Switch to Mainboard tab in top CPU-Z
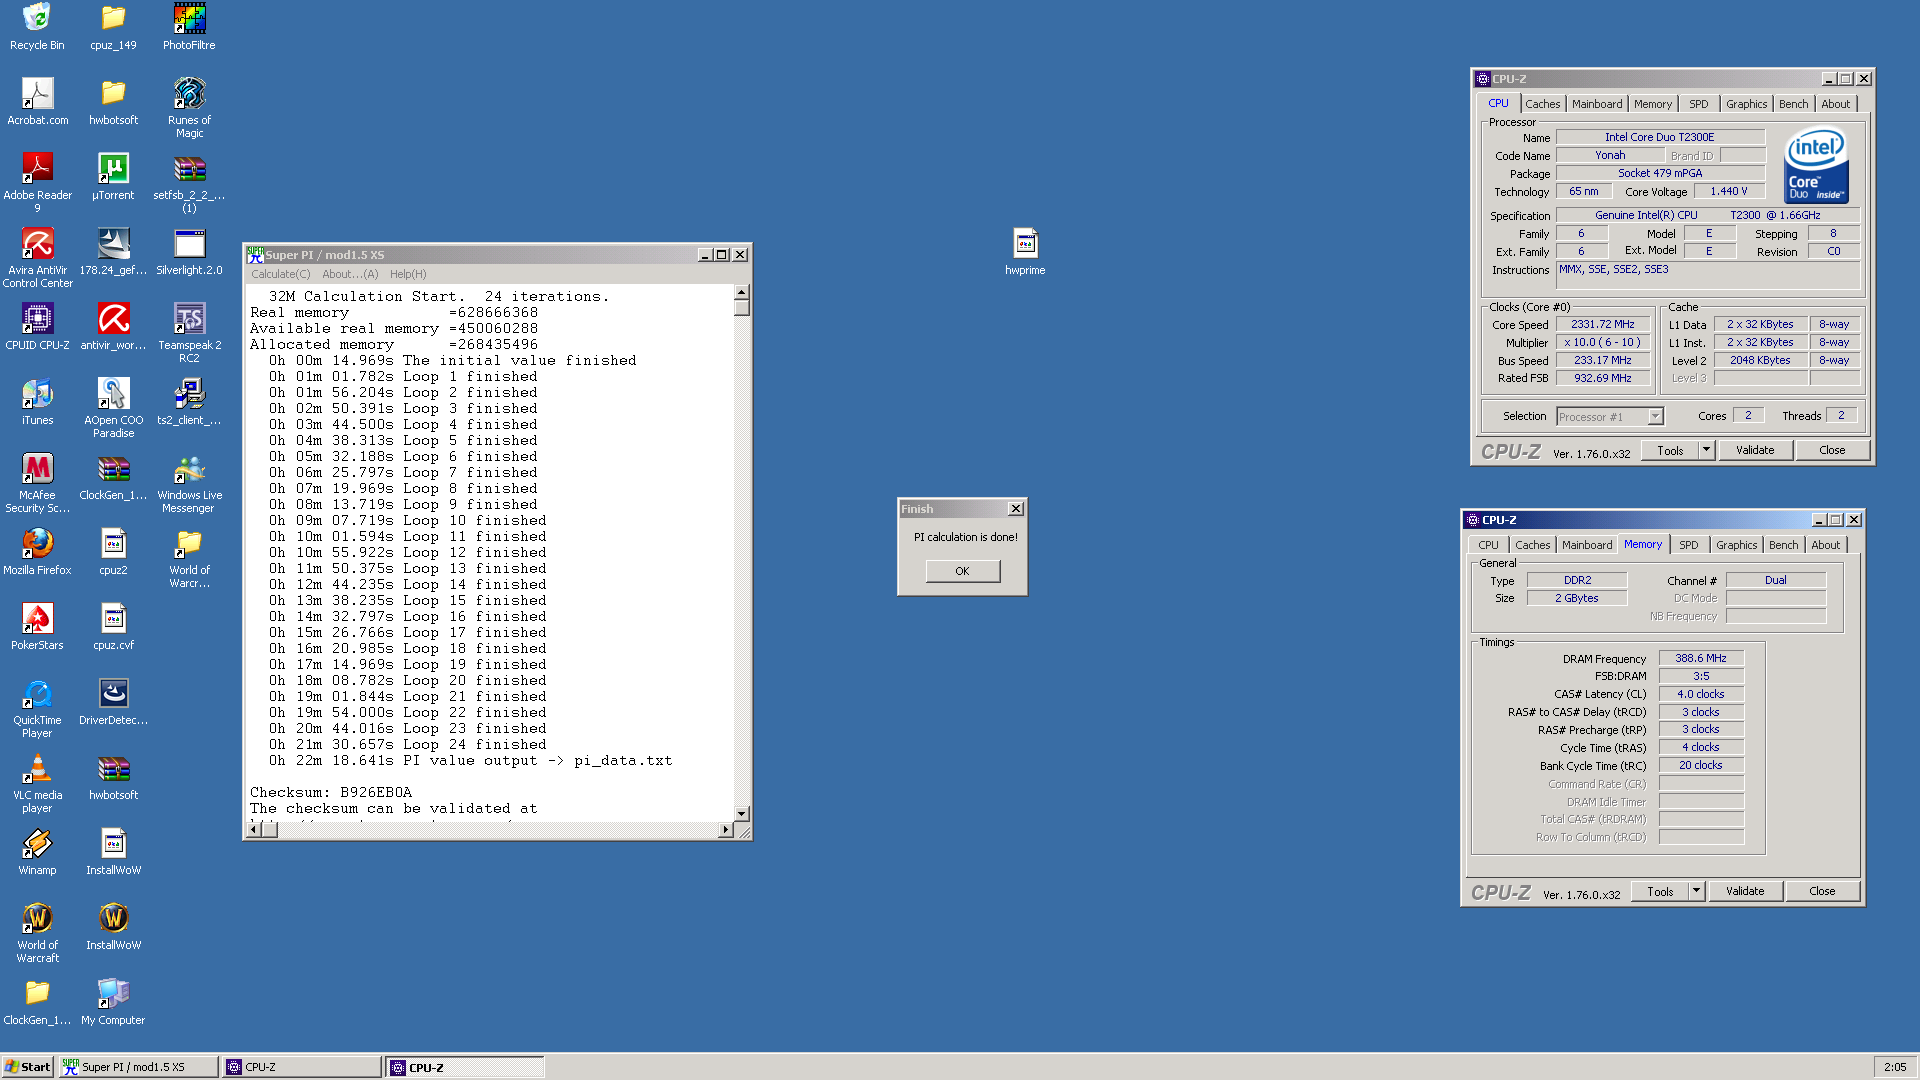Image resolution: width=1920 pixels, height=1080 pixels. coord(1597,104)
